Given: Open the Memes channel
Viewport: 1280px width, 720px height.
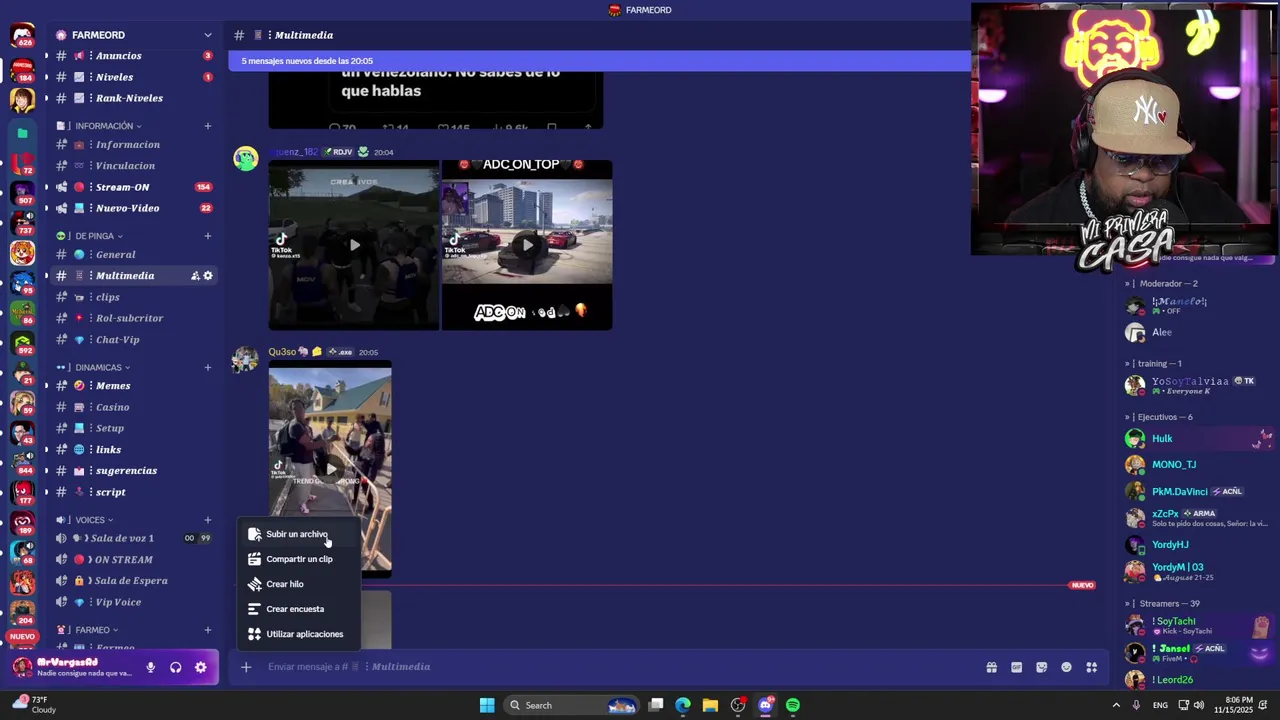Looking at the screenshot, I should tap(135, 386).
